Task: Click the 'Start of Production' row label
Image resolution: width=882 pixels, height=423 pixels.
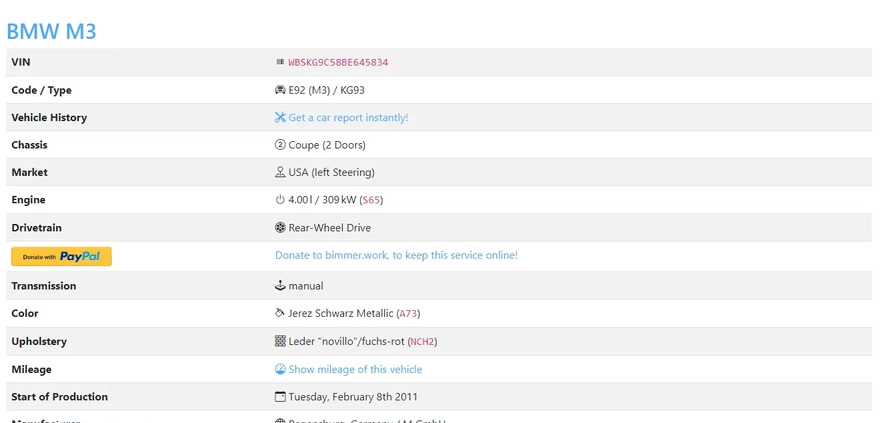Action: click(60, 397)
